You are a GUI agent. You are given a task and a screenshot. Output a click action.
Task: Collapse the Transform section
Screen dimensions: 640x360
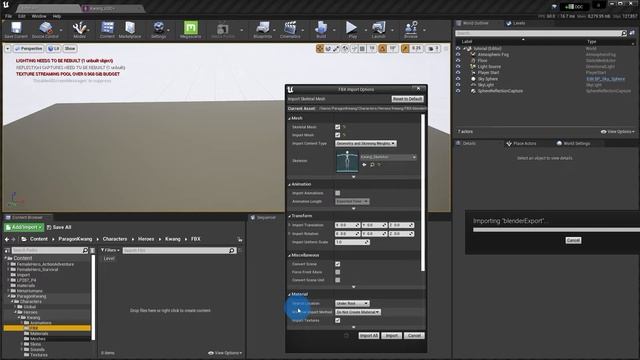[x=289, y=216]
